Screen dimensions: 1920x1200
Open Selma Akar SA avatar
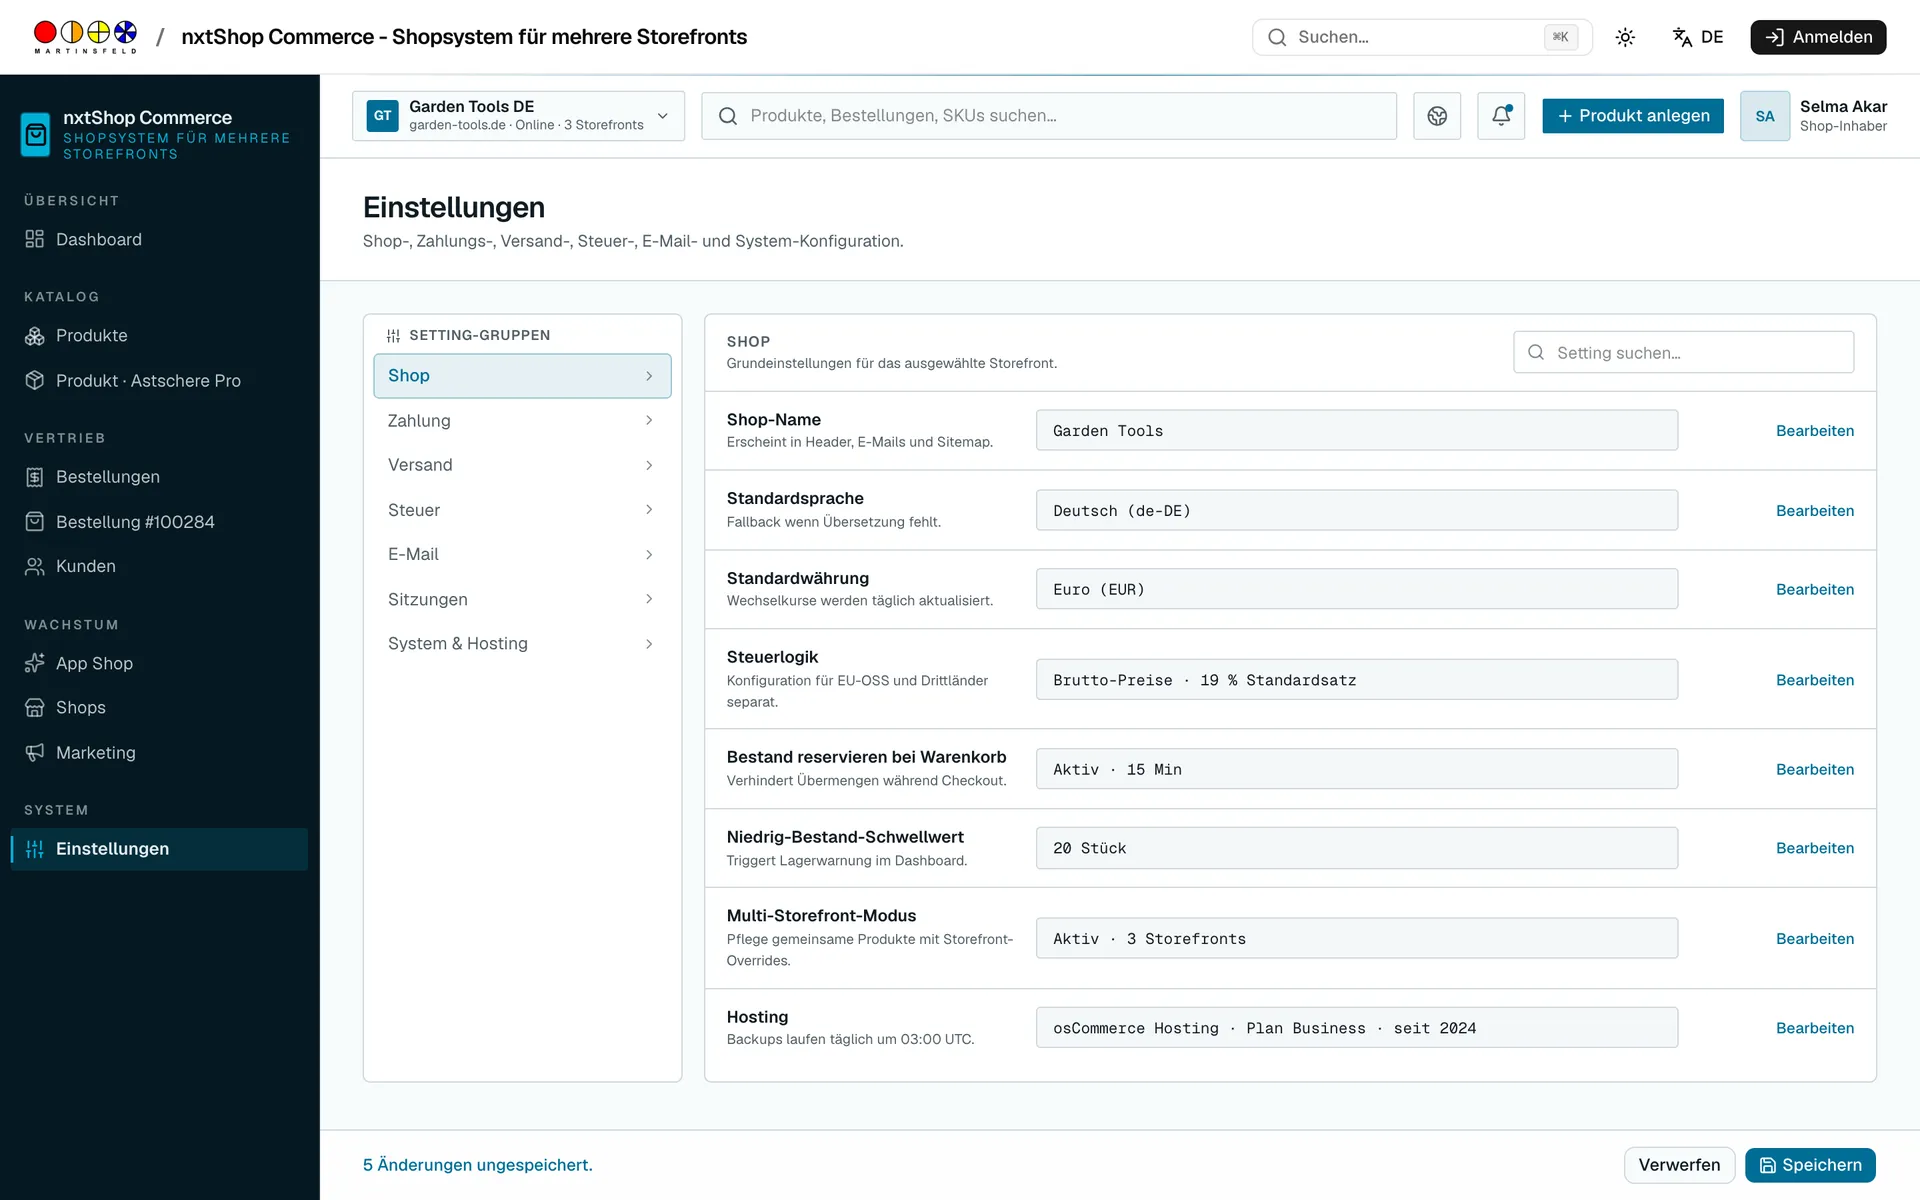click(1765, 116)
